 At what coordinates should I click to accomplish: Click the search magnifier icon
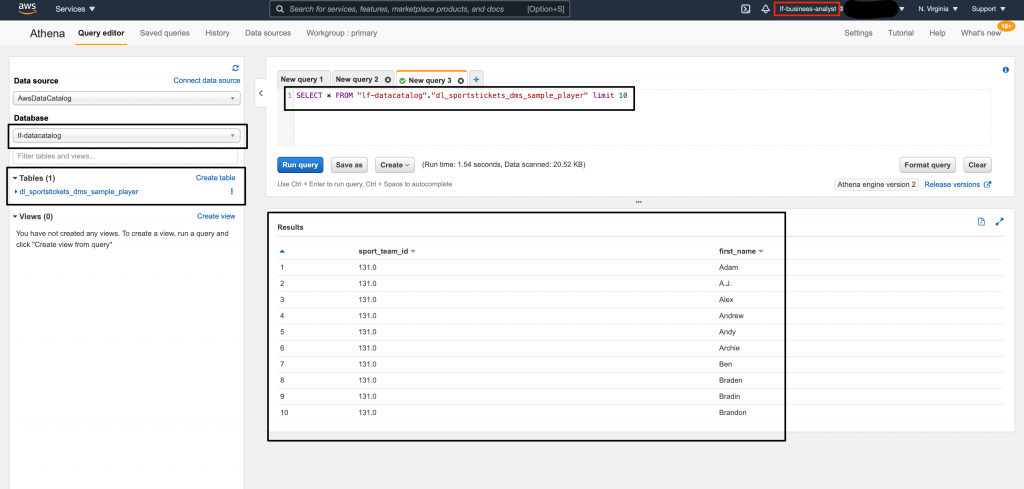(x=280, y=9)
